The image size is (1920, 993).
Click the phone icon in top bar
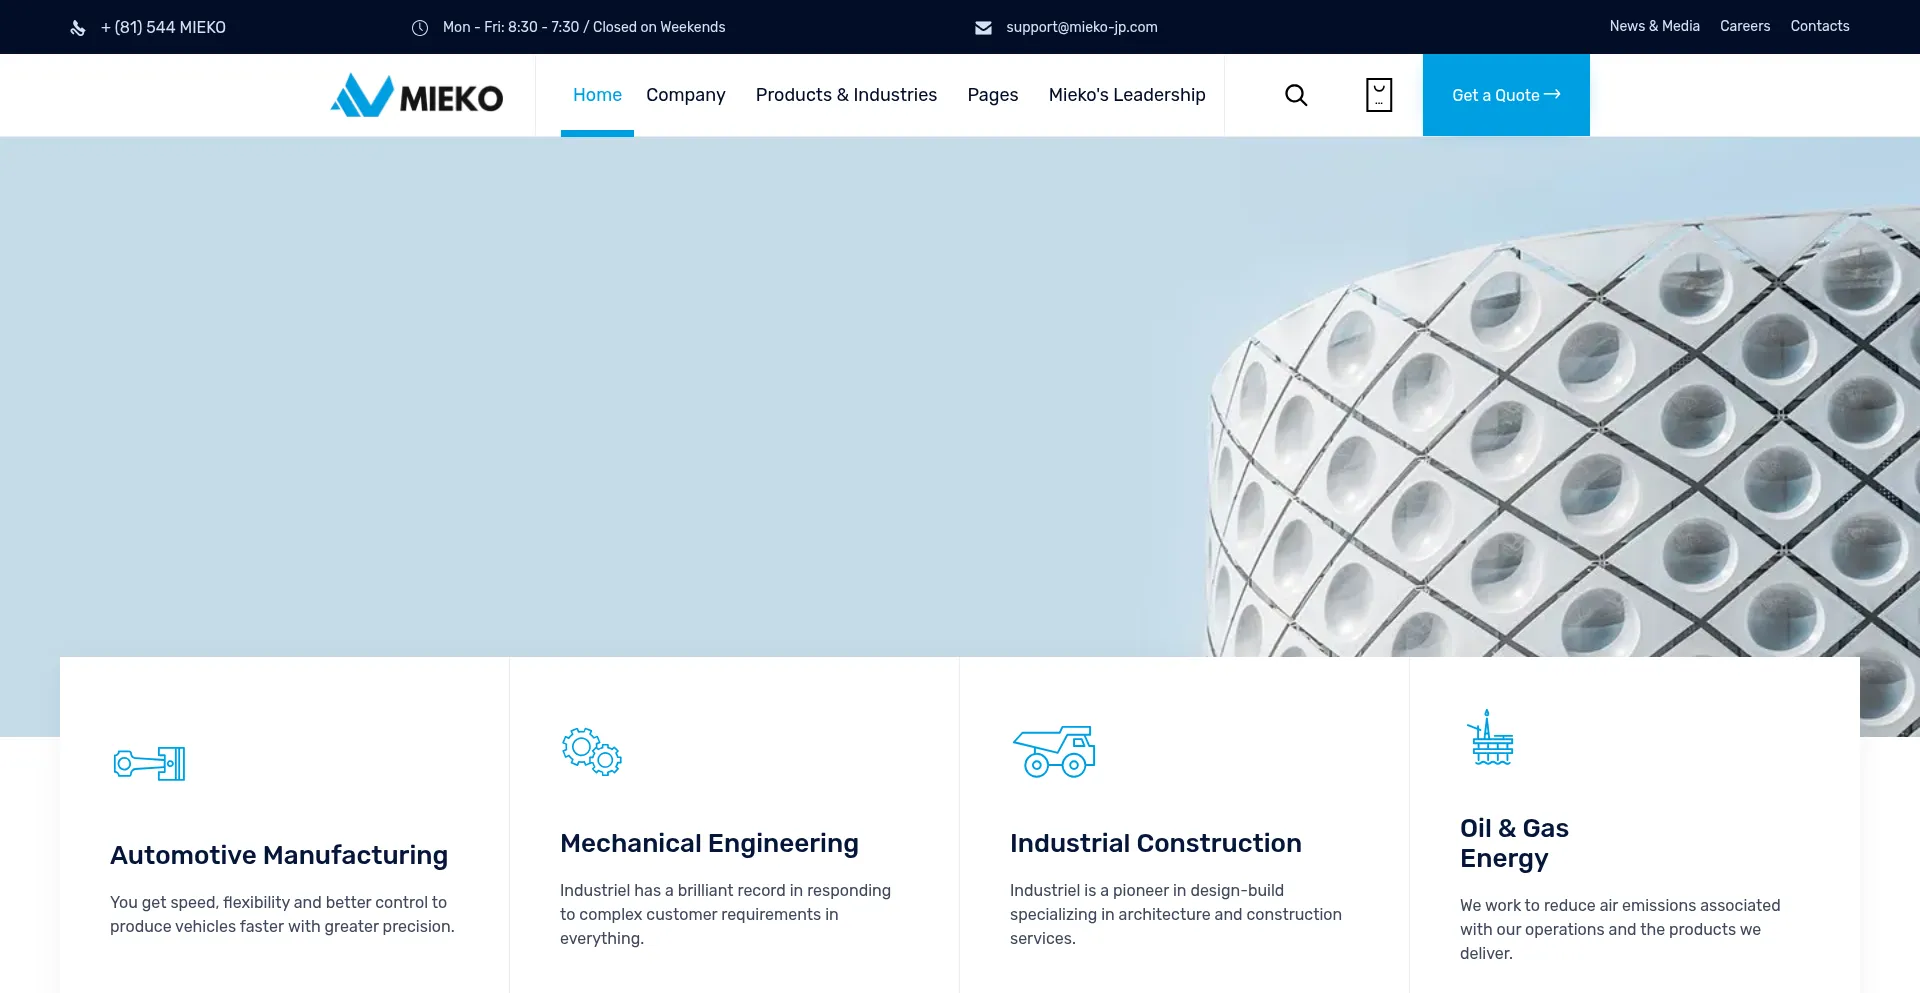(x=78, y=28)
